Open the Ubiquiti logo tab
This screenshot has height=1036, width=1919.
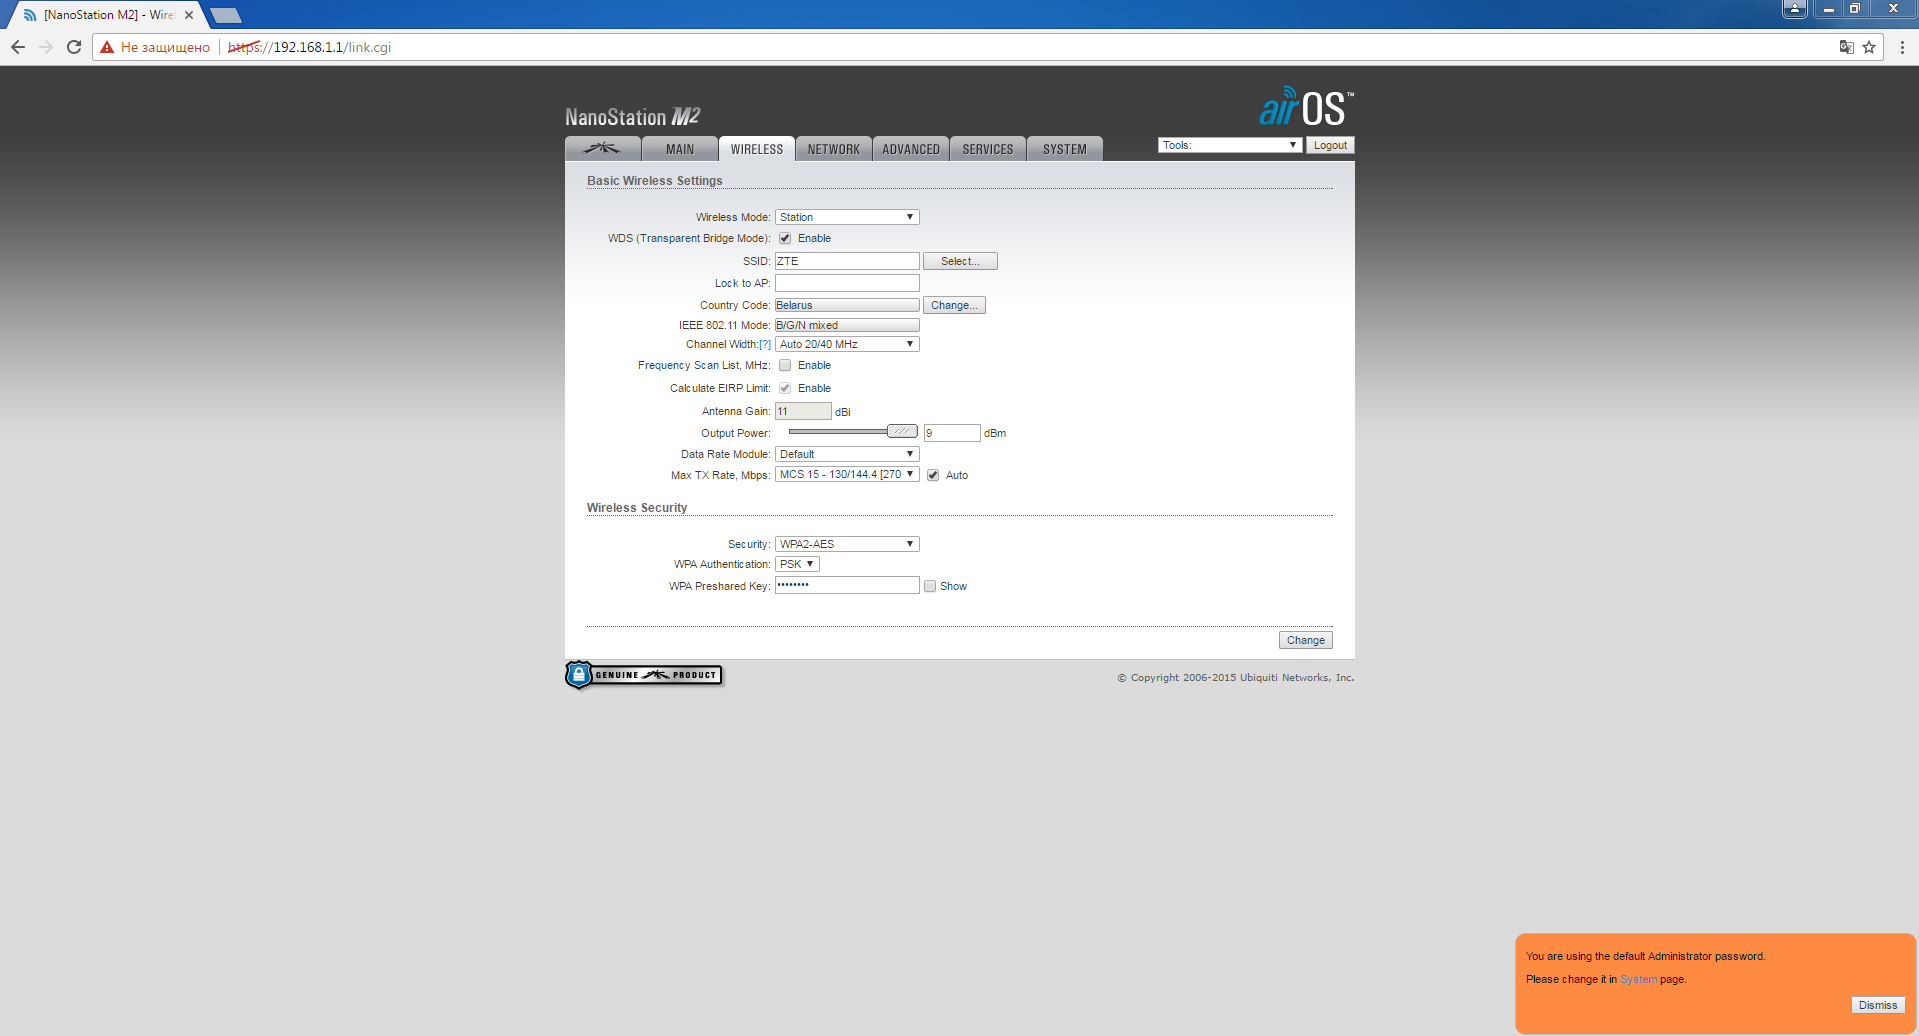coord(603,149)
